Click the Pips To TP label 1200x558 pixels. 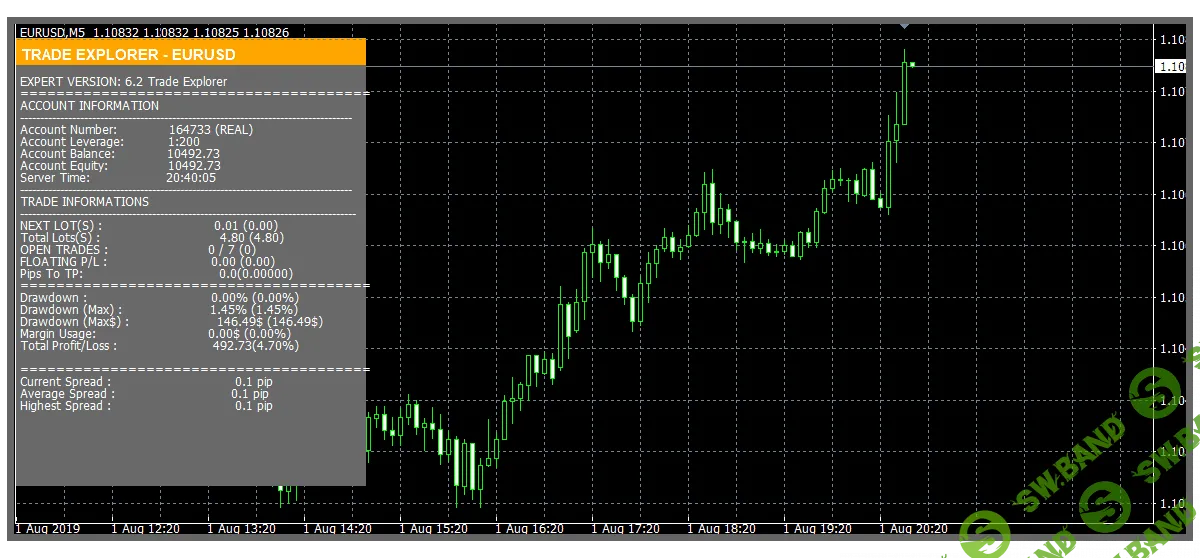52,274
